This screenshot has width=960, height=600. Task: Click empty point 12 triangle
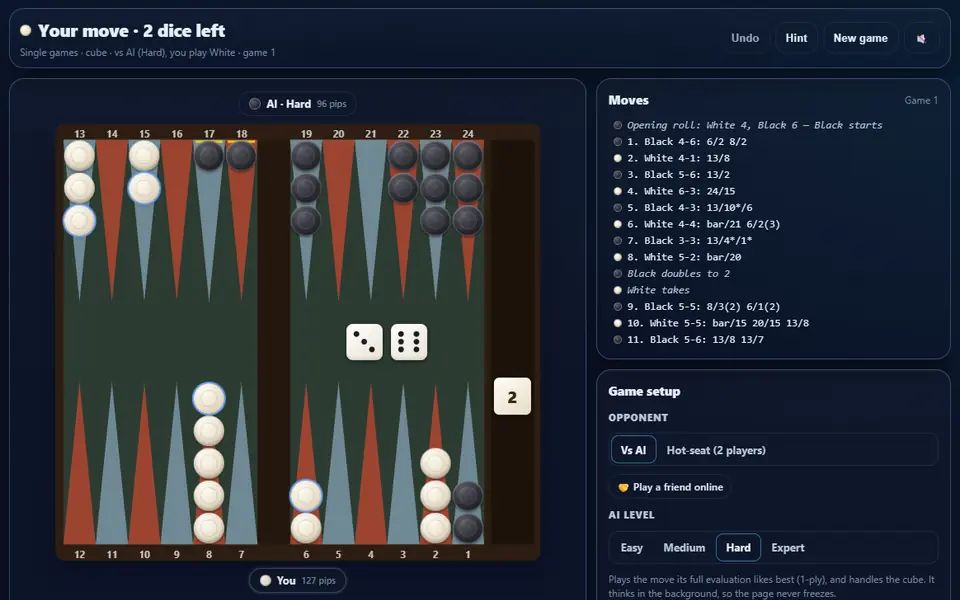[80, 464]
